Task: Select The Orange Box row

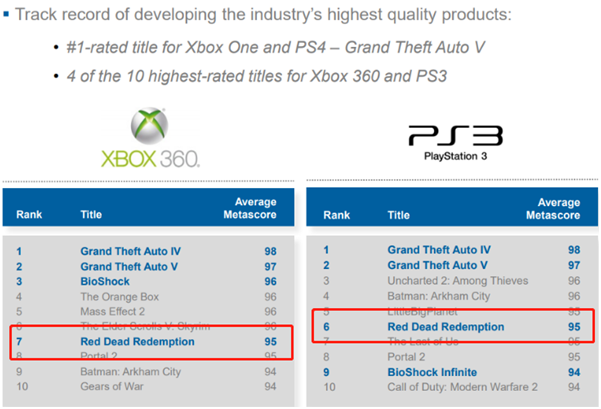Action: 117,297
